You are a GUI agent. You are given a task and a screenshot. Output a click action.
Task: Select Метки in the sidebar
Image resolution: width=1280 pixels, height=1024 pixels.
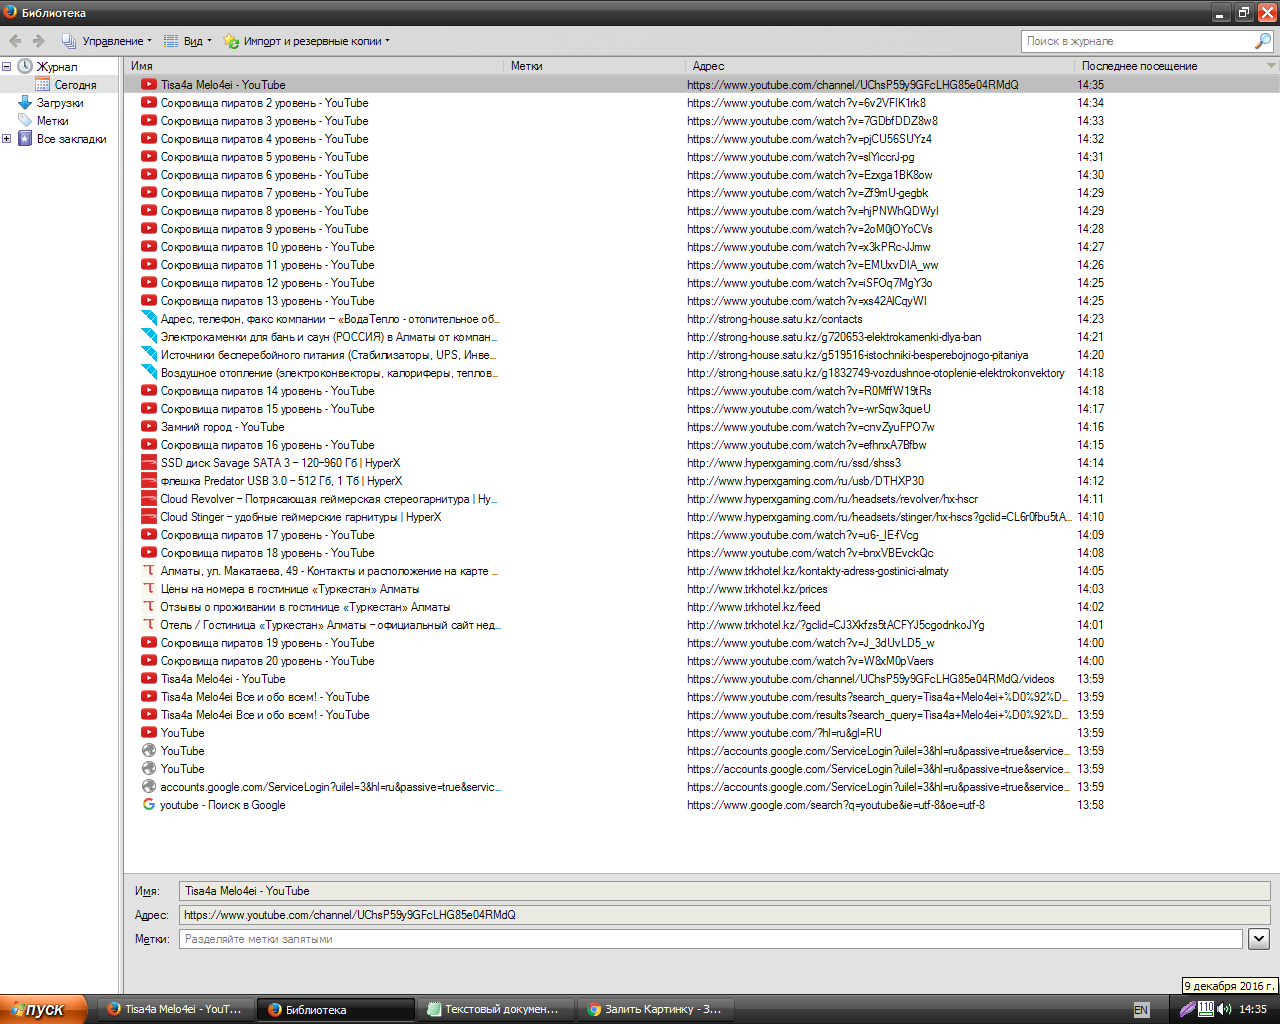click(53, 121)
